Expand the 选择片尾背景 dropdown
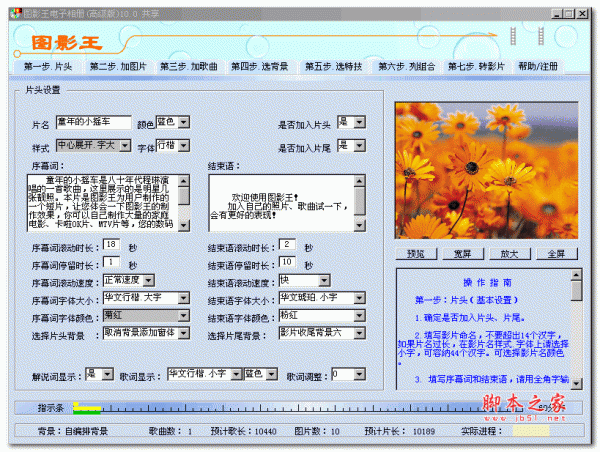Viewport: 600px width, 452px height. click(360, 333)
